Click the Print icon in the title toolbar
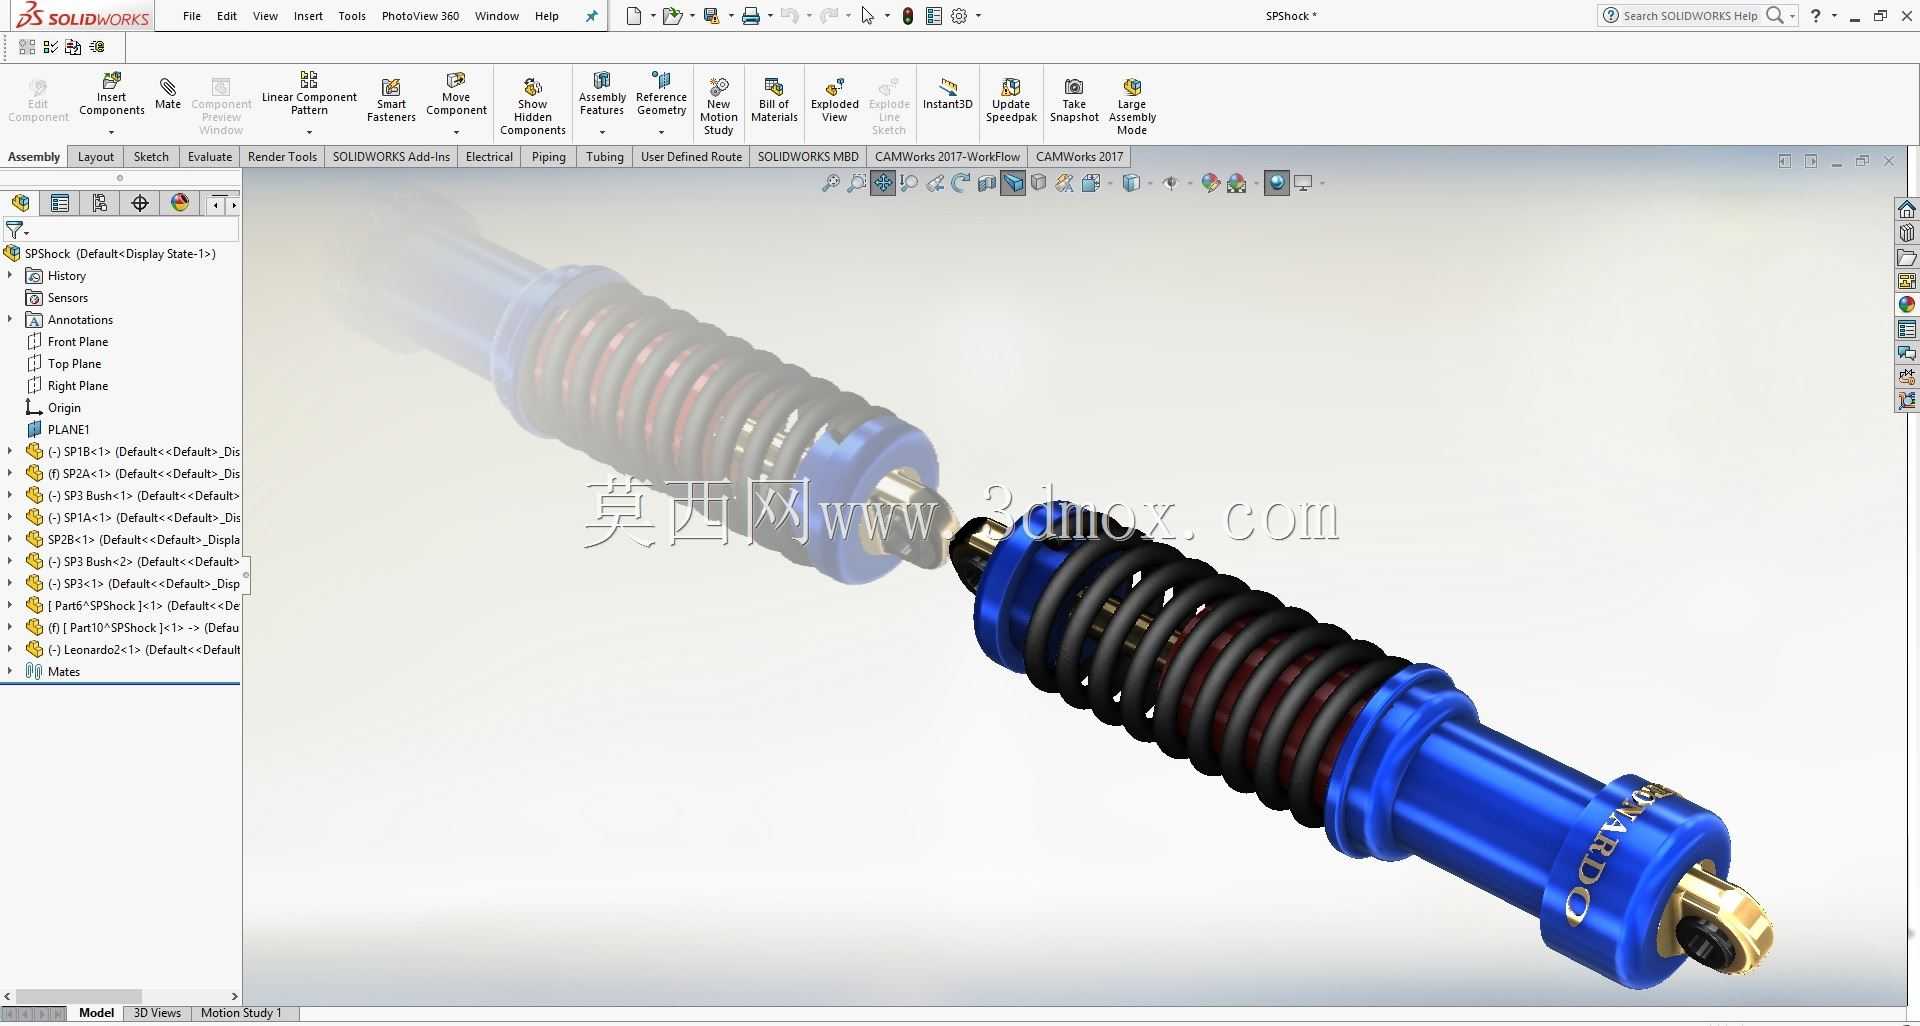 click(751, 16)
